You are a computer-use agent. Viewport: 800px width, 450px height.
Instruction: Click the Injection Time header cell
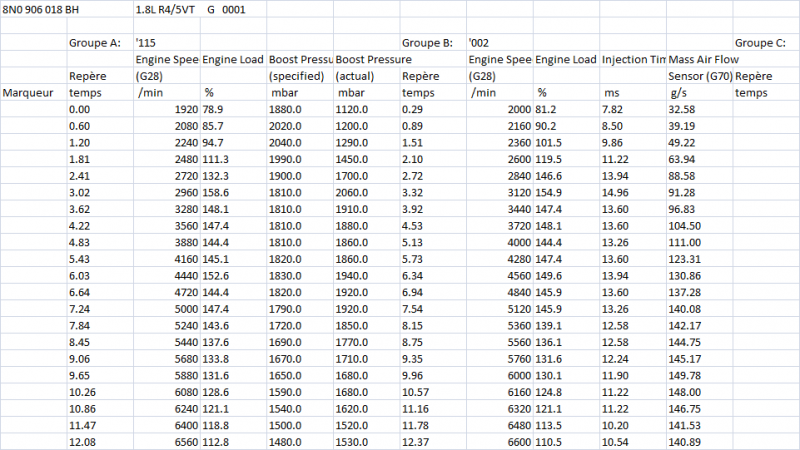click(x=633, y=60)
